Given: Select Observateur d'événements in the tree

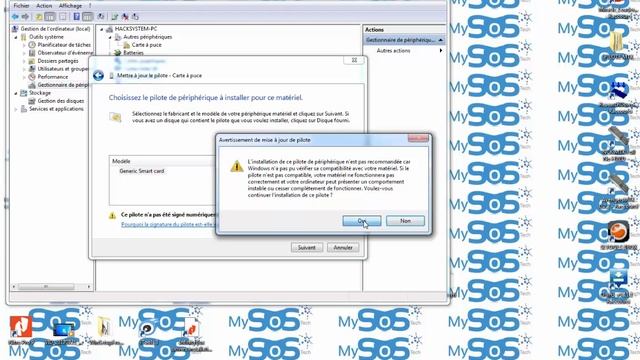Looking at the screenshot, I should tap(65, 53).
